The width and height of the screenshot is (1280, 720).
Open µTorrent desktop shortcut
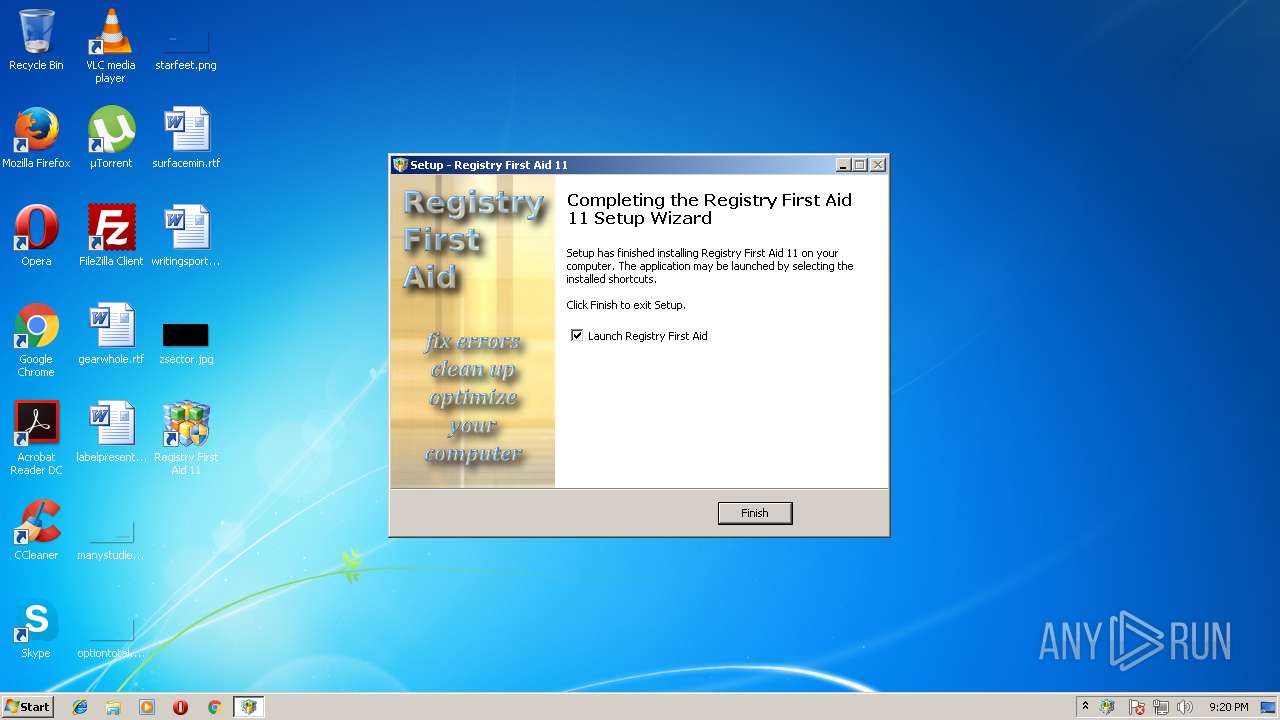[x=110, y=138]
